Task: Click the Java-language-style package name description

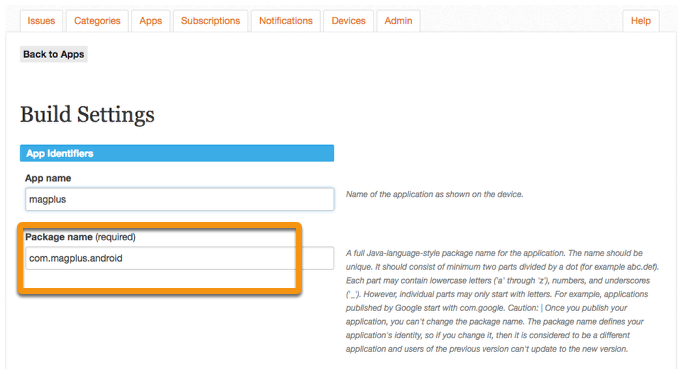Action: coord(502,301)
